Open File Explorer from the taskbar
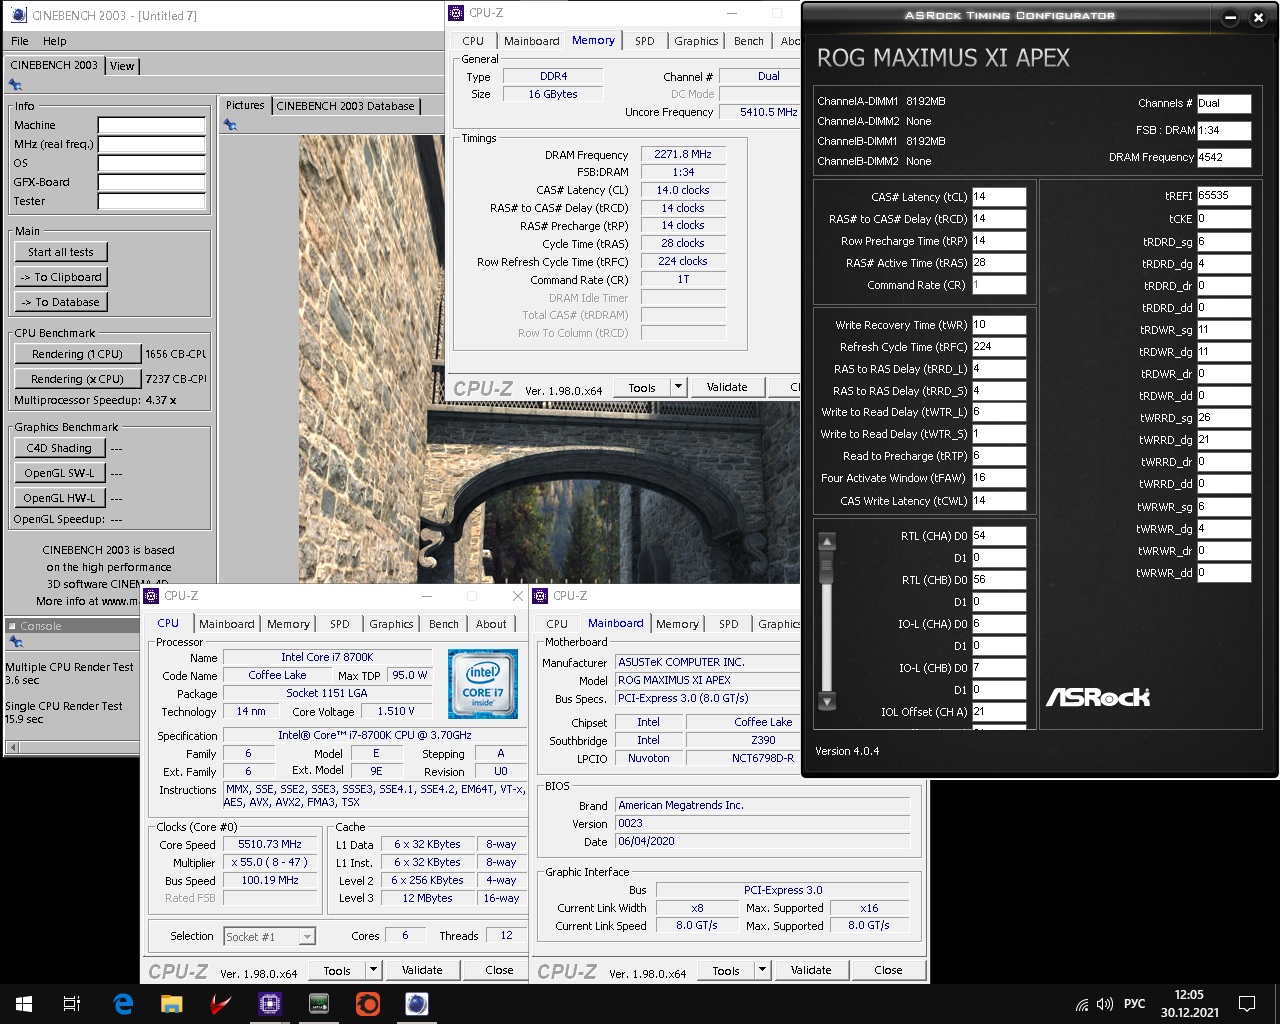 click(x=172, y=1004)
